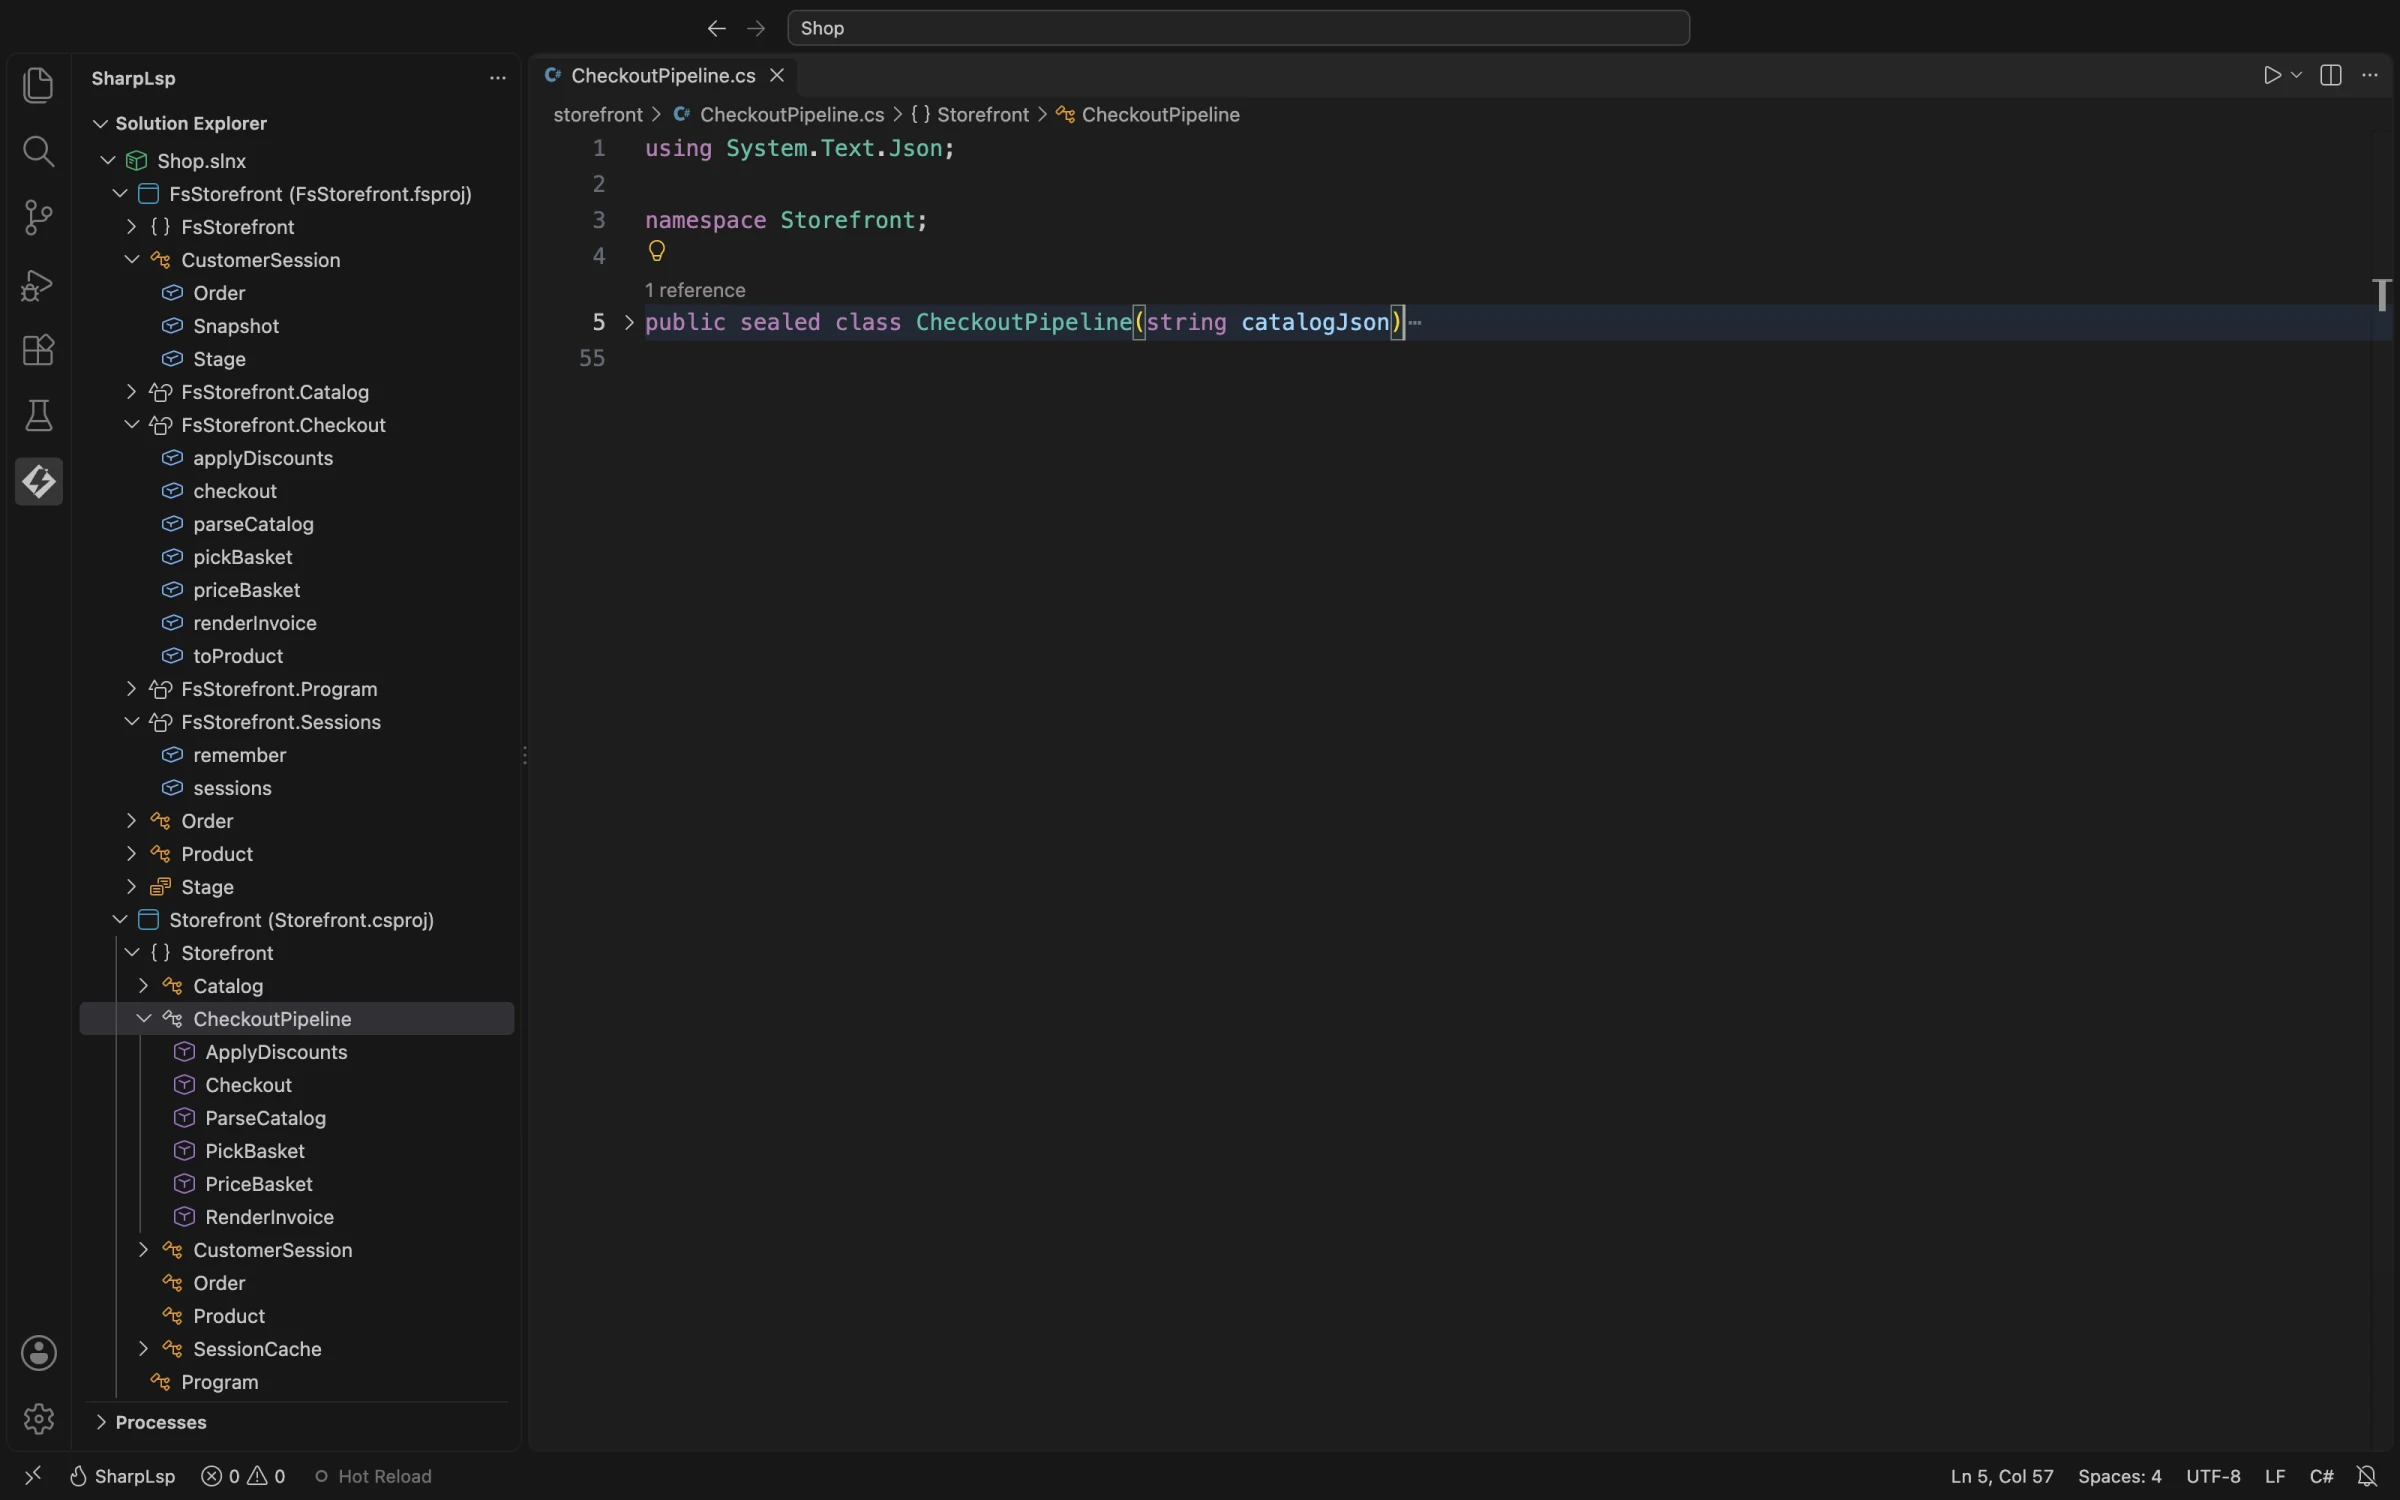Click the Storefront namespace breadcrumb

970,115
